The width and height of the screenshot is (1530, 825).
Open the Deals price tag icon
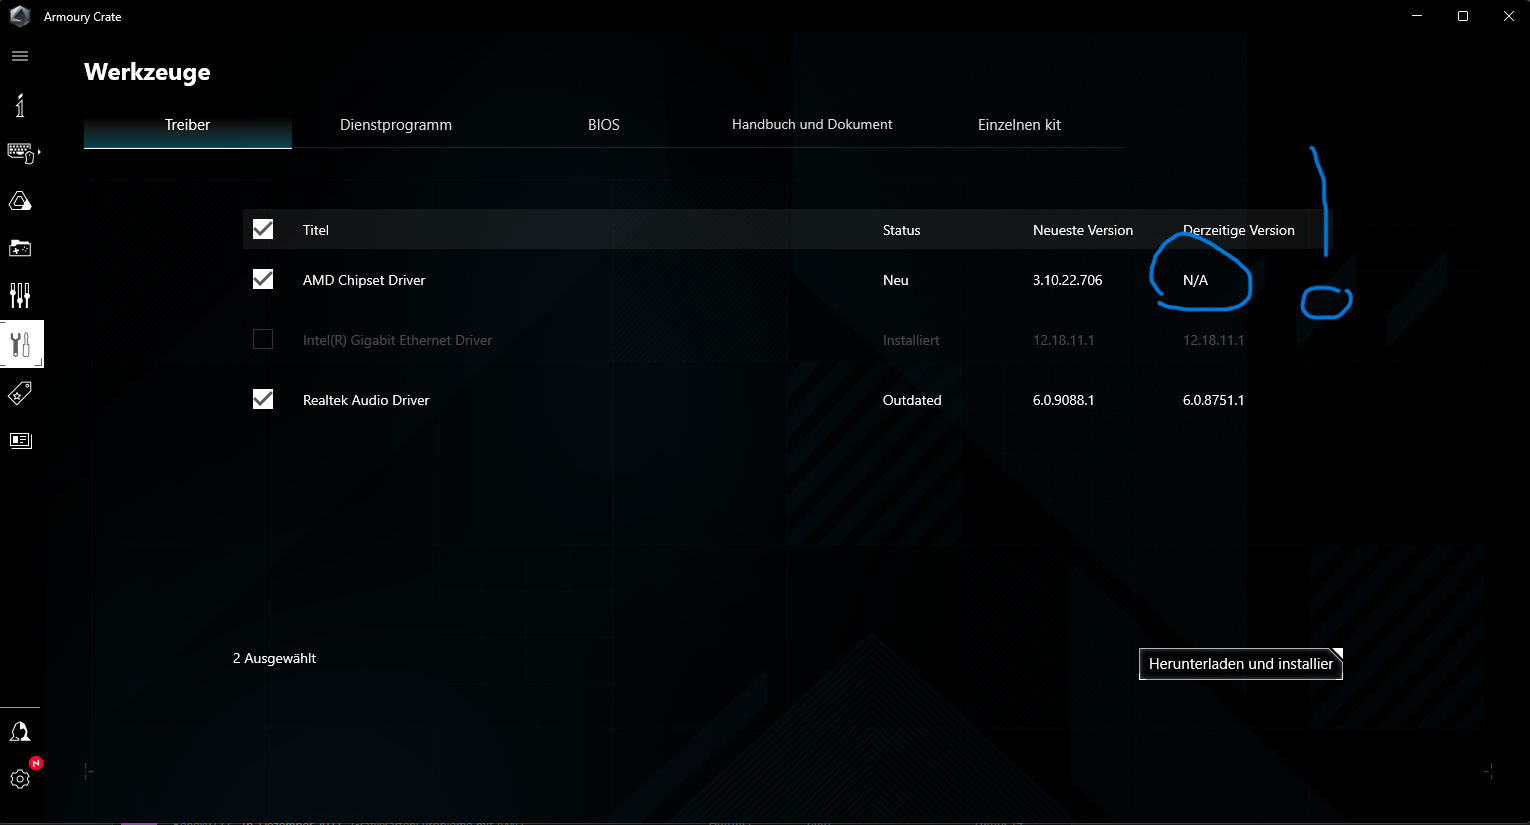(x=20, y=393)
